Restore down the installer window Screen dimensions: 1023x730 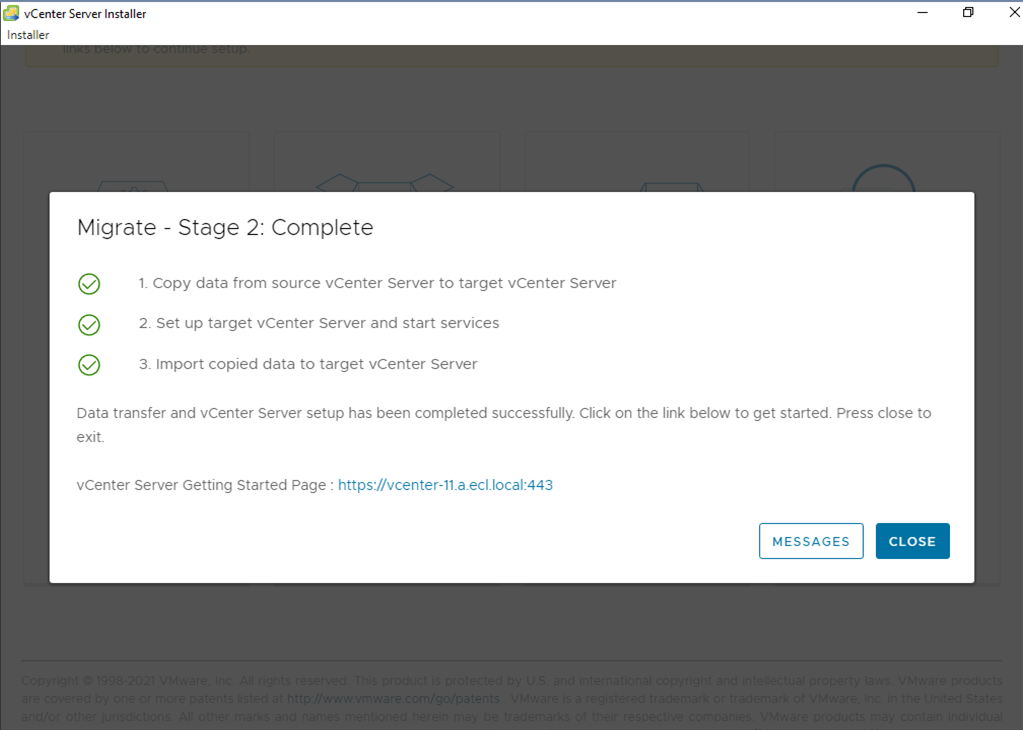point(968,12)
